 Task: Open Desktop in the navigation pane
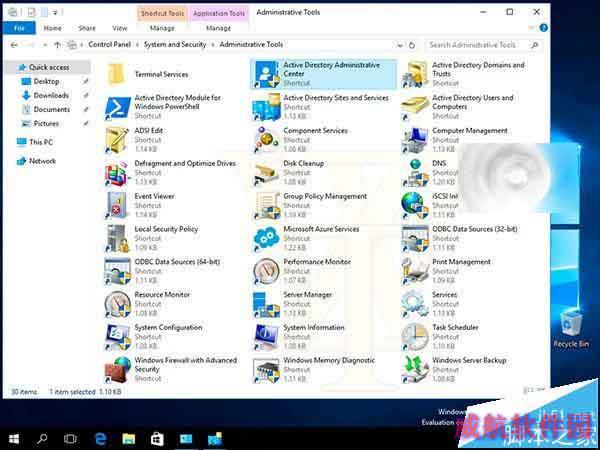(46, 81)
